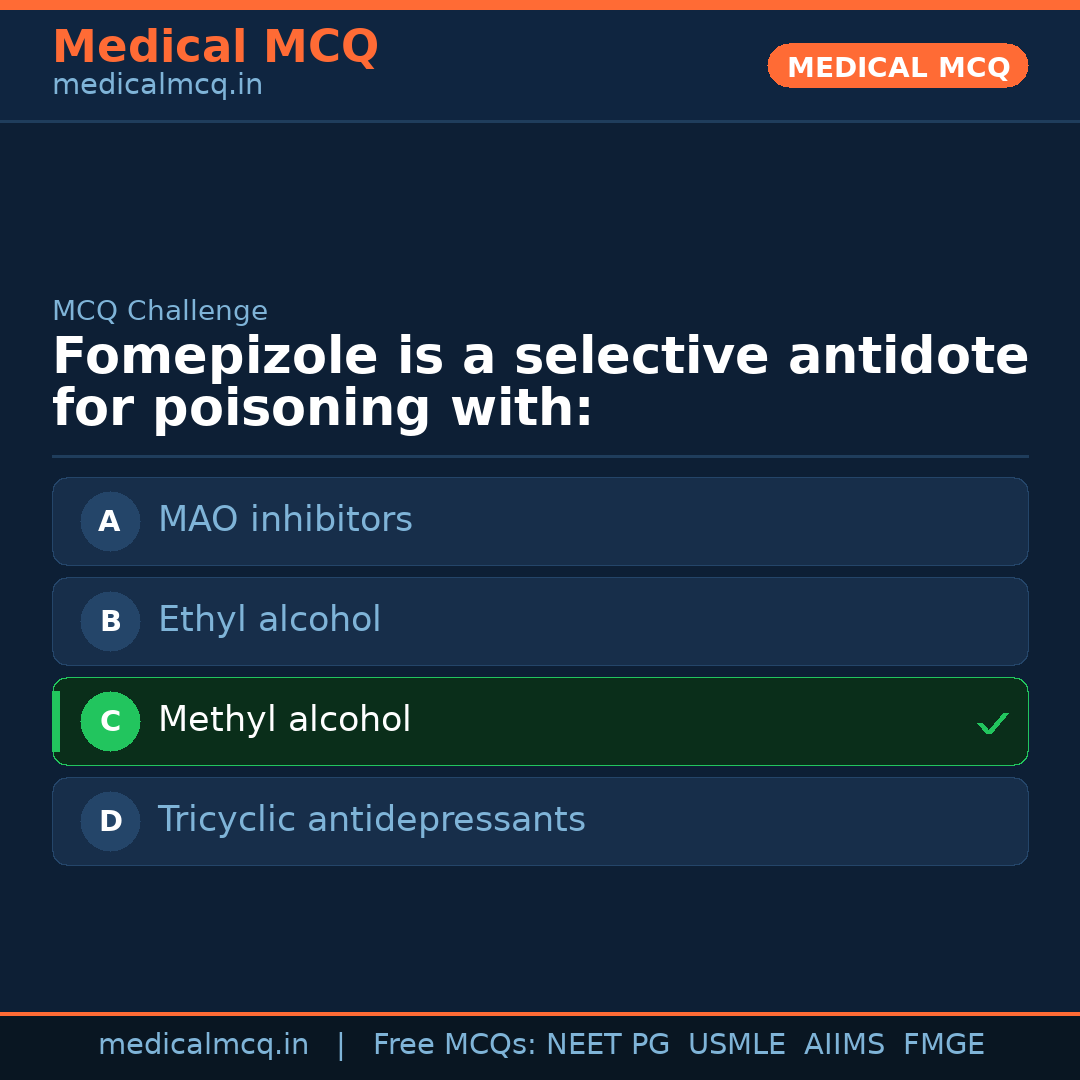Click the green checkmark beside Methyl alcohol

992,723
